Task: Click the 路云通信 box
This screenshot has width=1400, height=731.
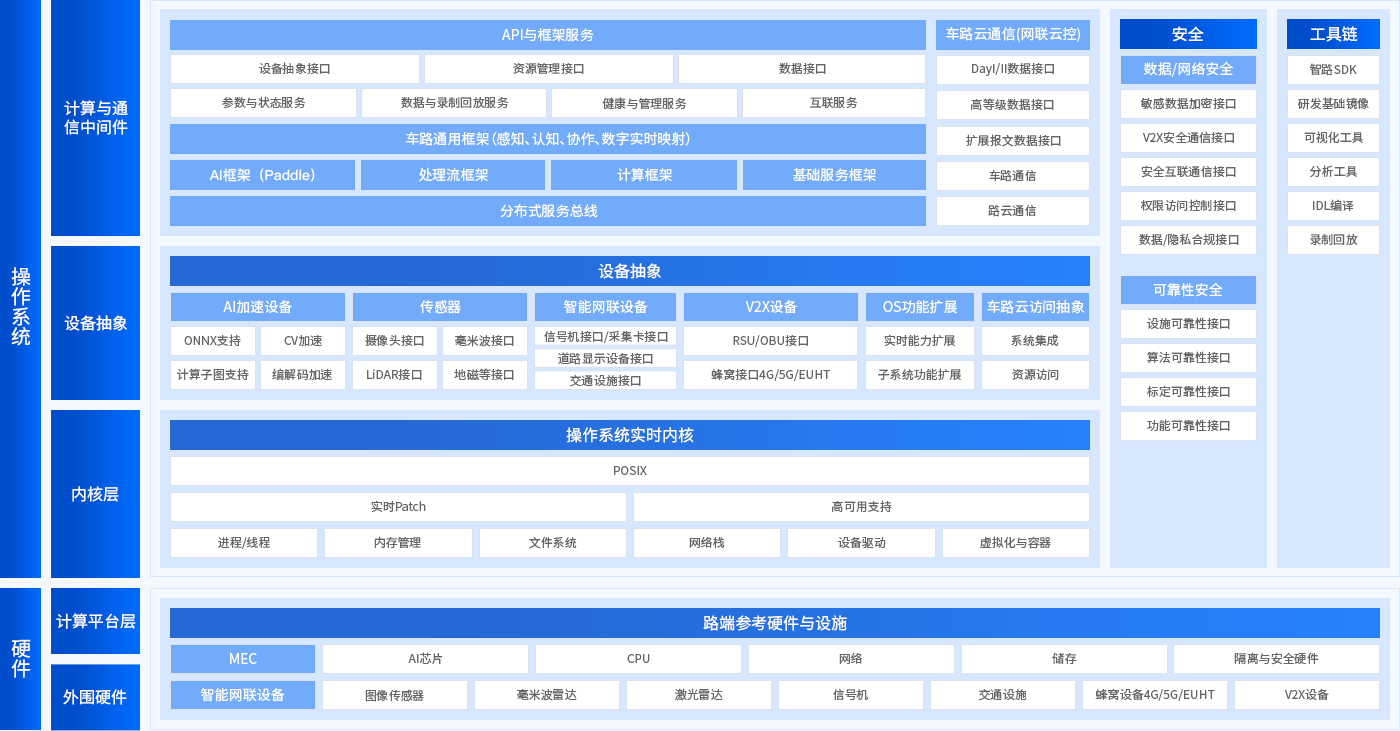Action: [x=1013, y=211]
